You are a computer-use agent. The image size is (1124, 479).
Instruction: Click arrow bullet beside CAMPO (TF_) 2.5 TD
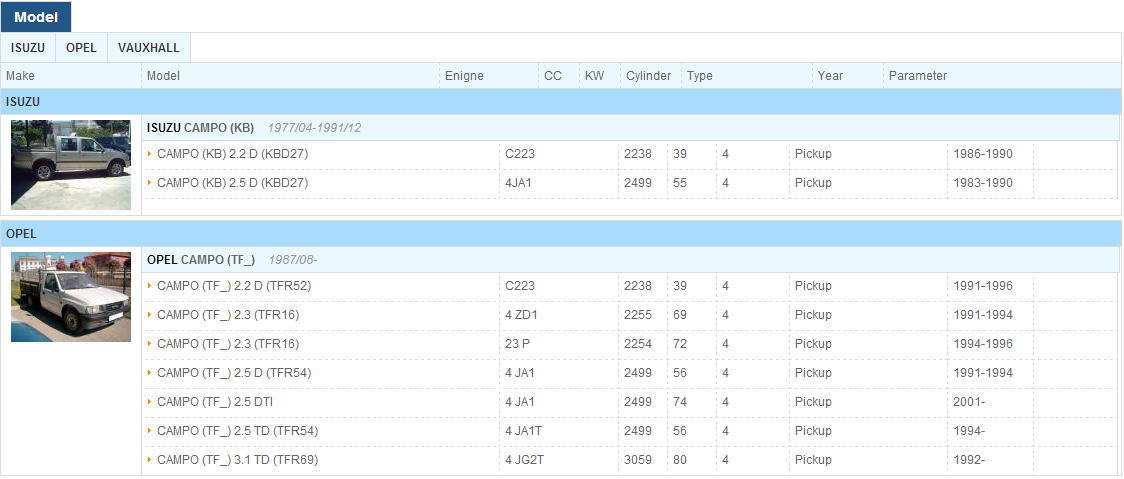(150, 431)
